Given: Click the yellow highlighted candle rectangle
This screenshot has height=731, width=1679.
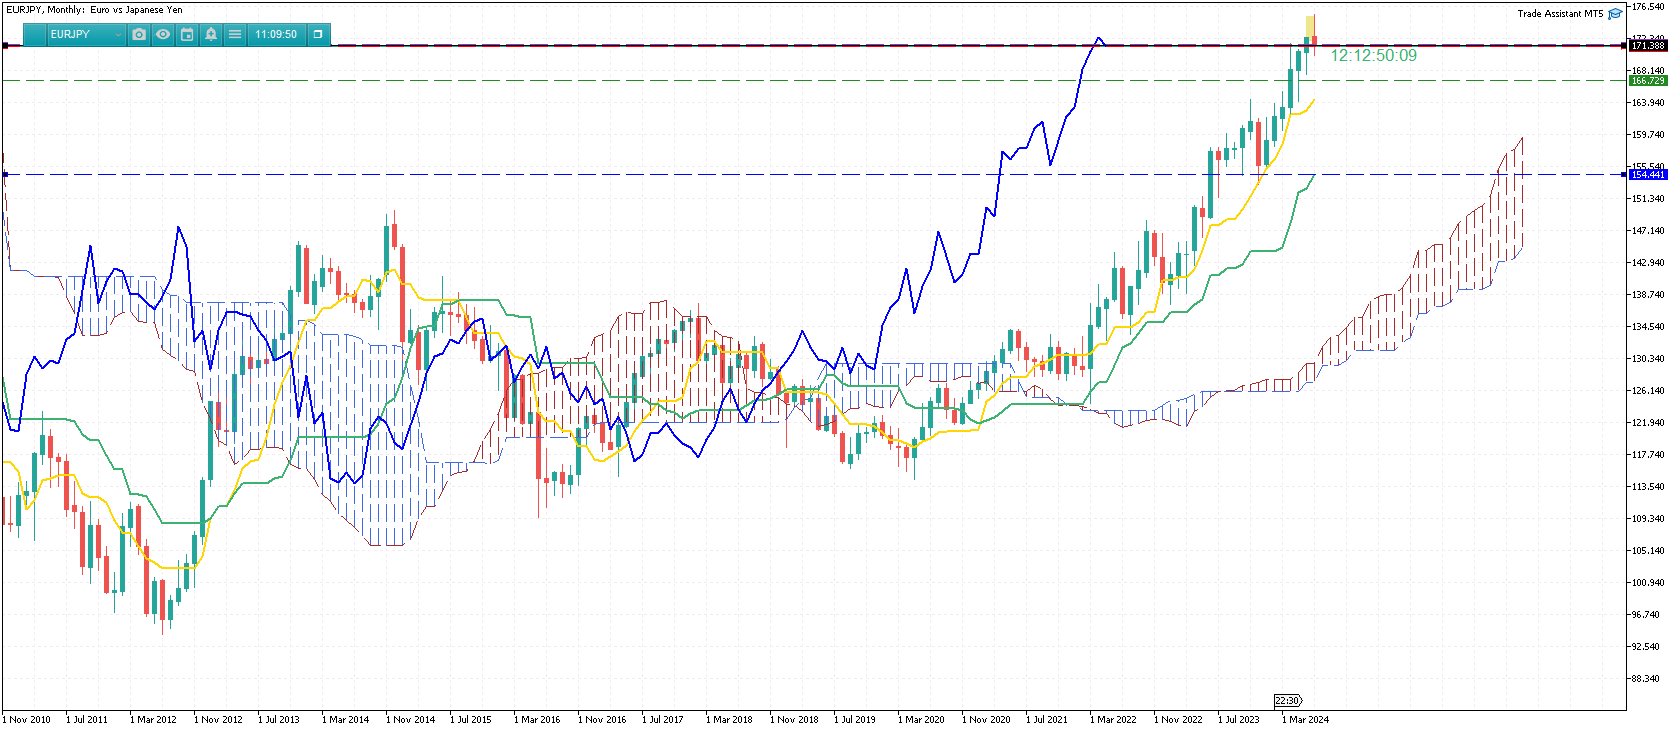Looking at the screenshot, I should 1310,27.
